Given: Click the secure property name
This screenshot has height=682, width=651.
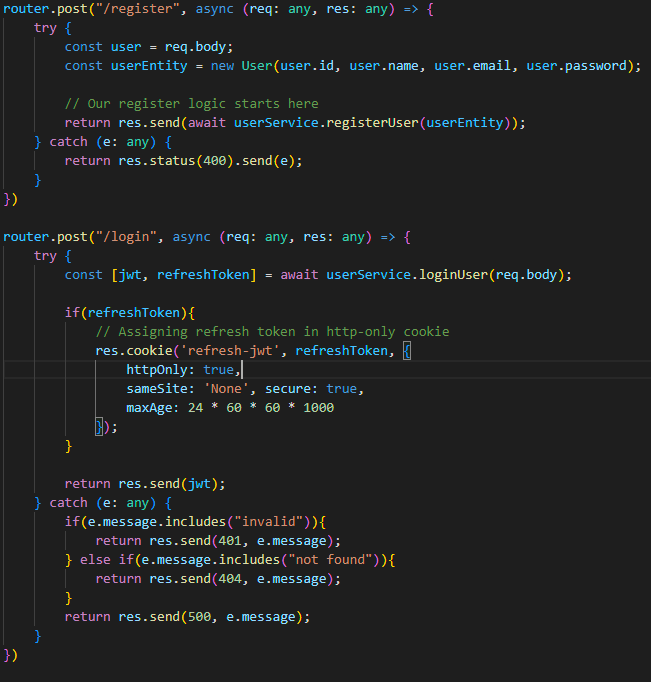Looking at the screenshot, I should coord(287,389).
